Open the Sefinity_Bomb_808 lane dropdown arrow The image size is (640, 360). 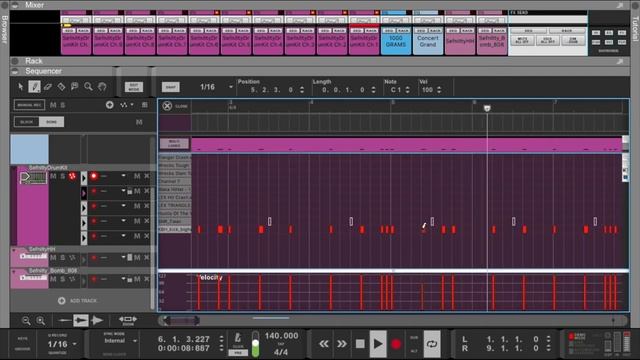pyautogui.click(x=123, y=279)
